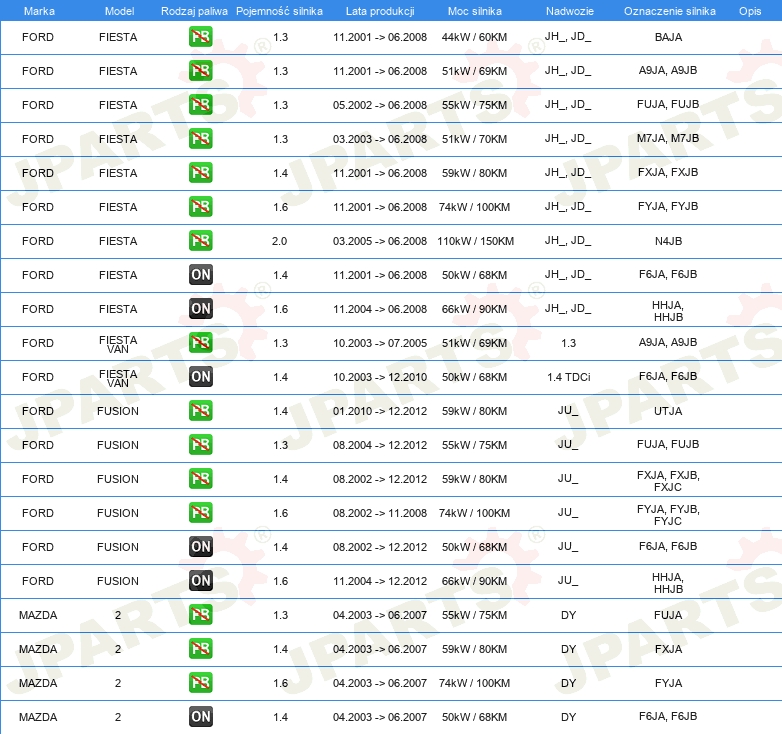Click the petrol icon in the N4JB row
Screen dimensions: 782x734
pos(200,241)
